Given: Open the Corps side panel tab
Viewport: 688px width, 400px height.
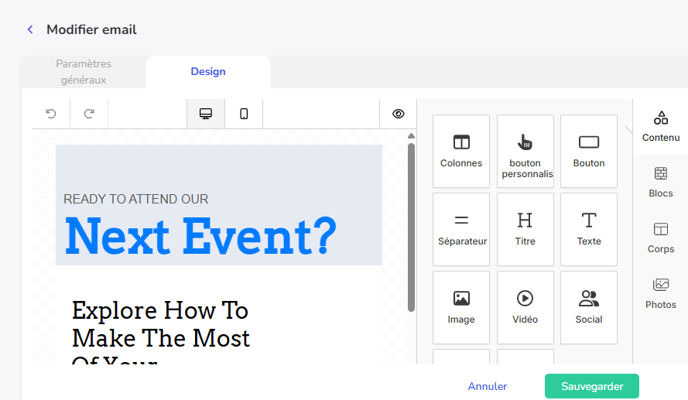Looking at the screenshot, I should pos(661,238).
